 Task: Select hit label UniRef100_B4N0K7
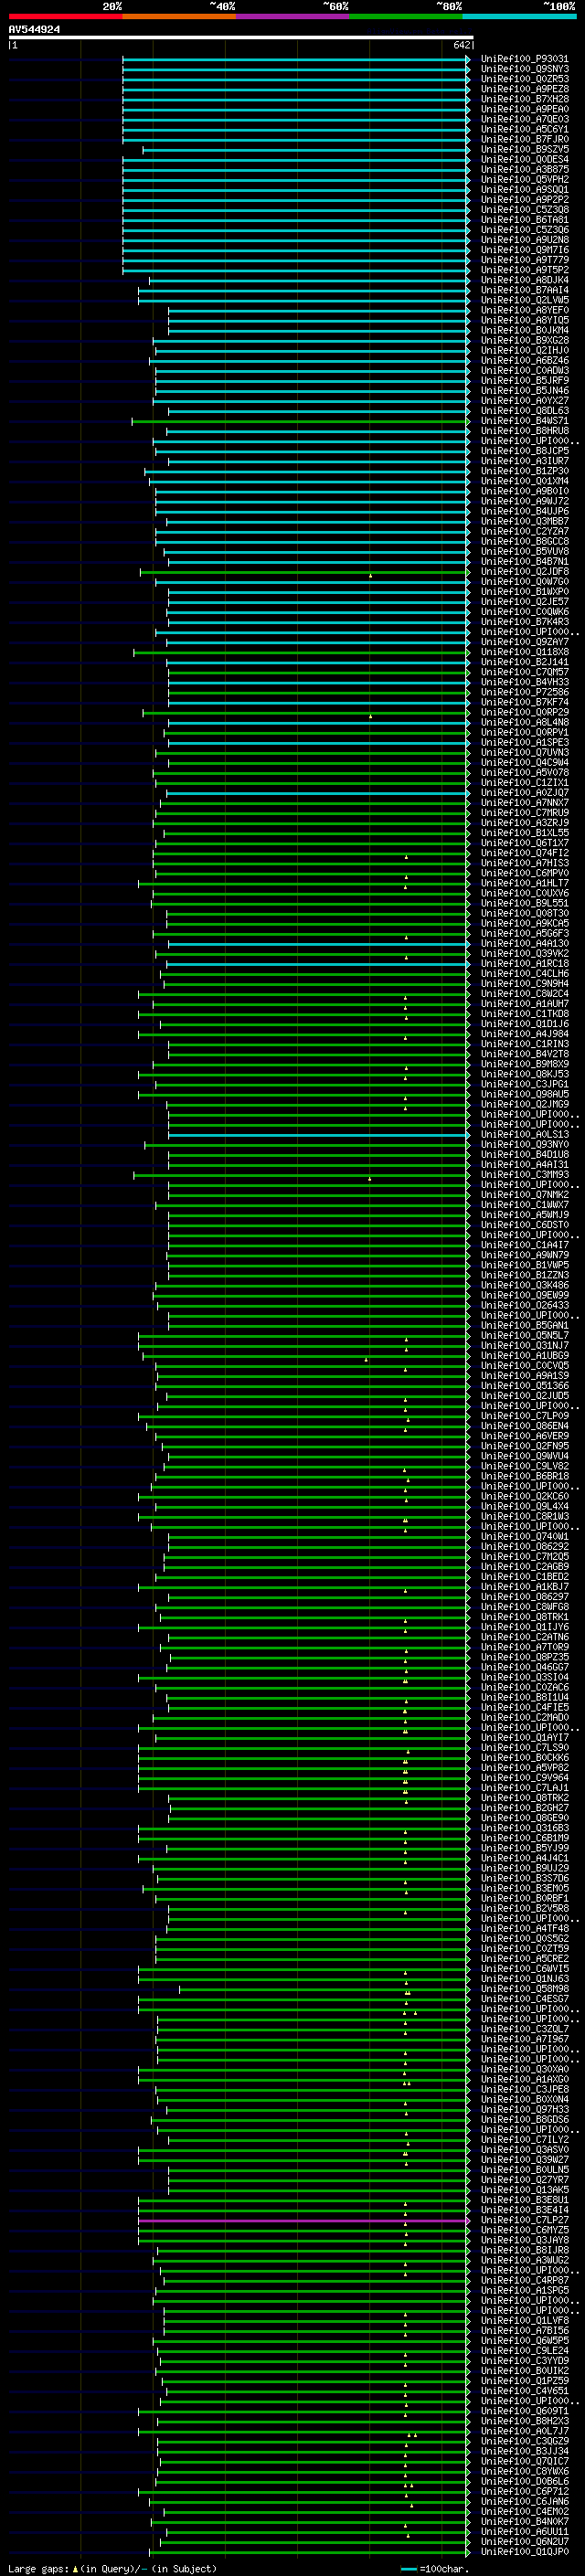[524, 2521]
